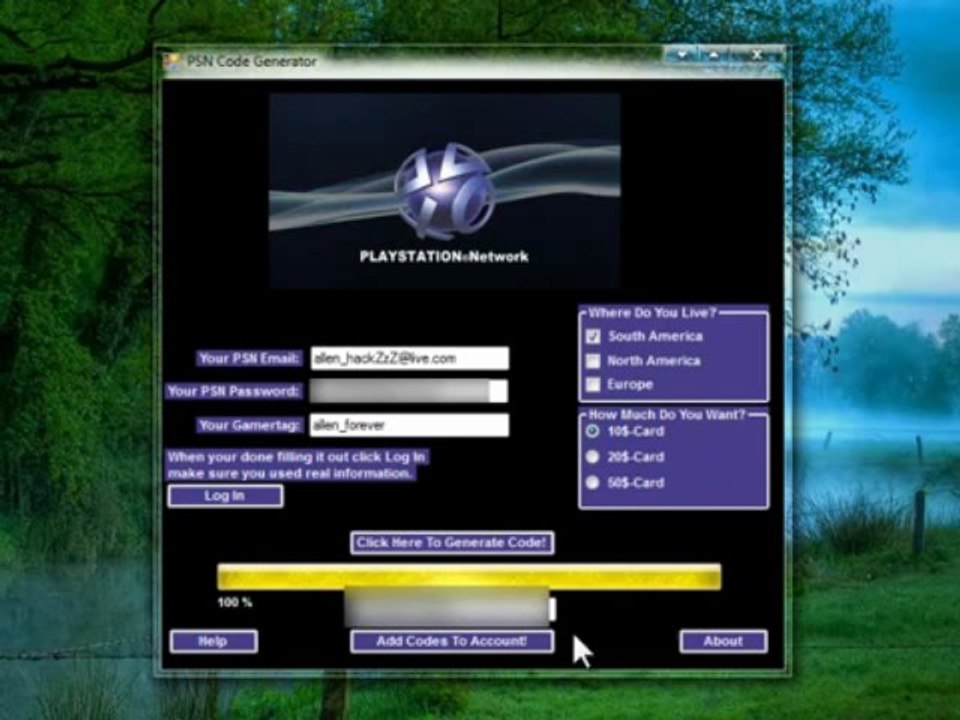
Task: Click the 'How Much Do You Want?' group title
Action: point(667,414)
